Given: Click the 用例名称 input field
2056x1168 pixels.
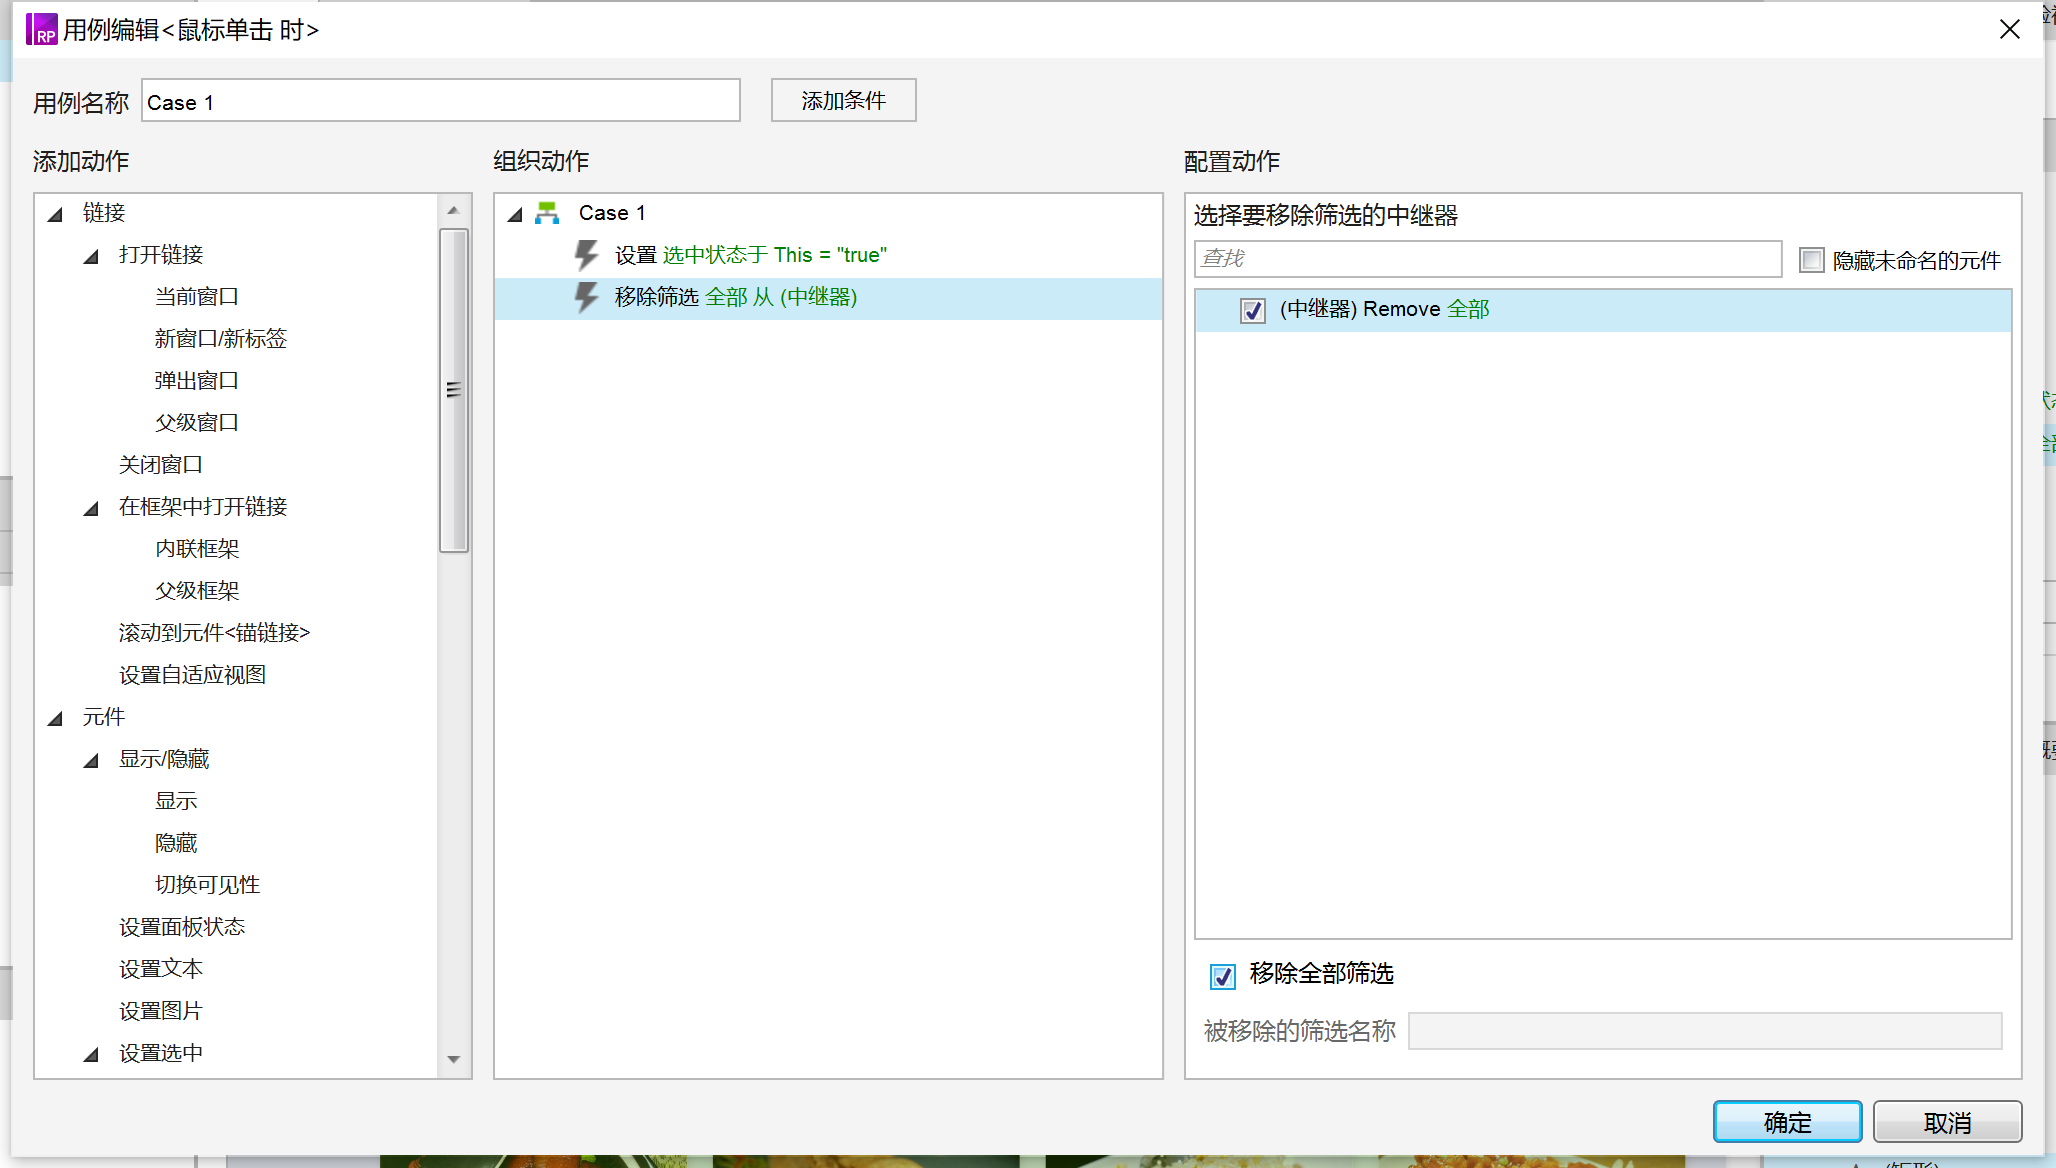Looking at the screenshot, I should point(441,101).
